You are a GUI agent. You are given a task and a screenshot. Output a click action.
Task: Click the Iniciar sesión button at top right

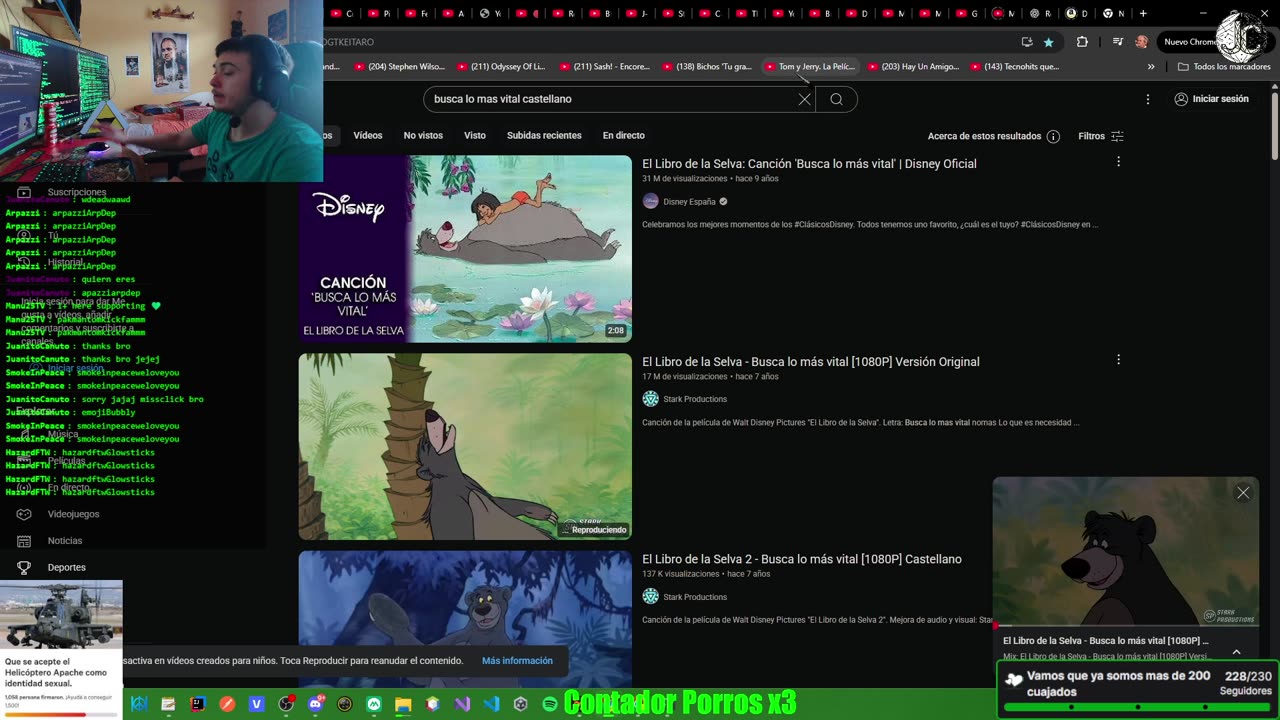point(1211,99)
